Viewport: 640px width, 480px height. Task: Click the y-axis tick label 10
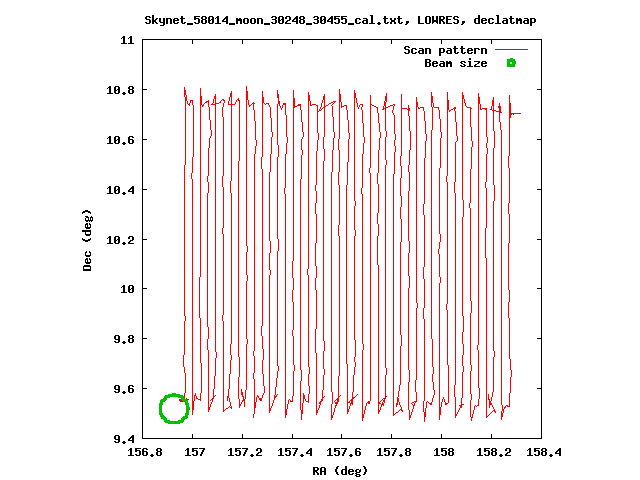click(x=127, y=289)
